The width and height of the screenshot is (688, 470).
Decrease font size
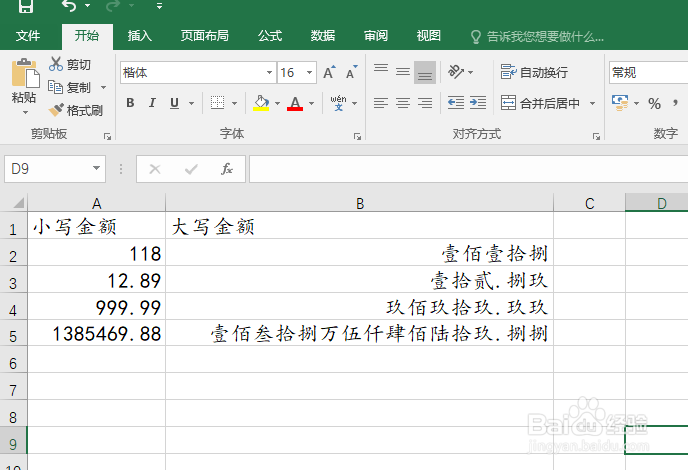click(x=351, y=72)
